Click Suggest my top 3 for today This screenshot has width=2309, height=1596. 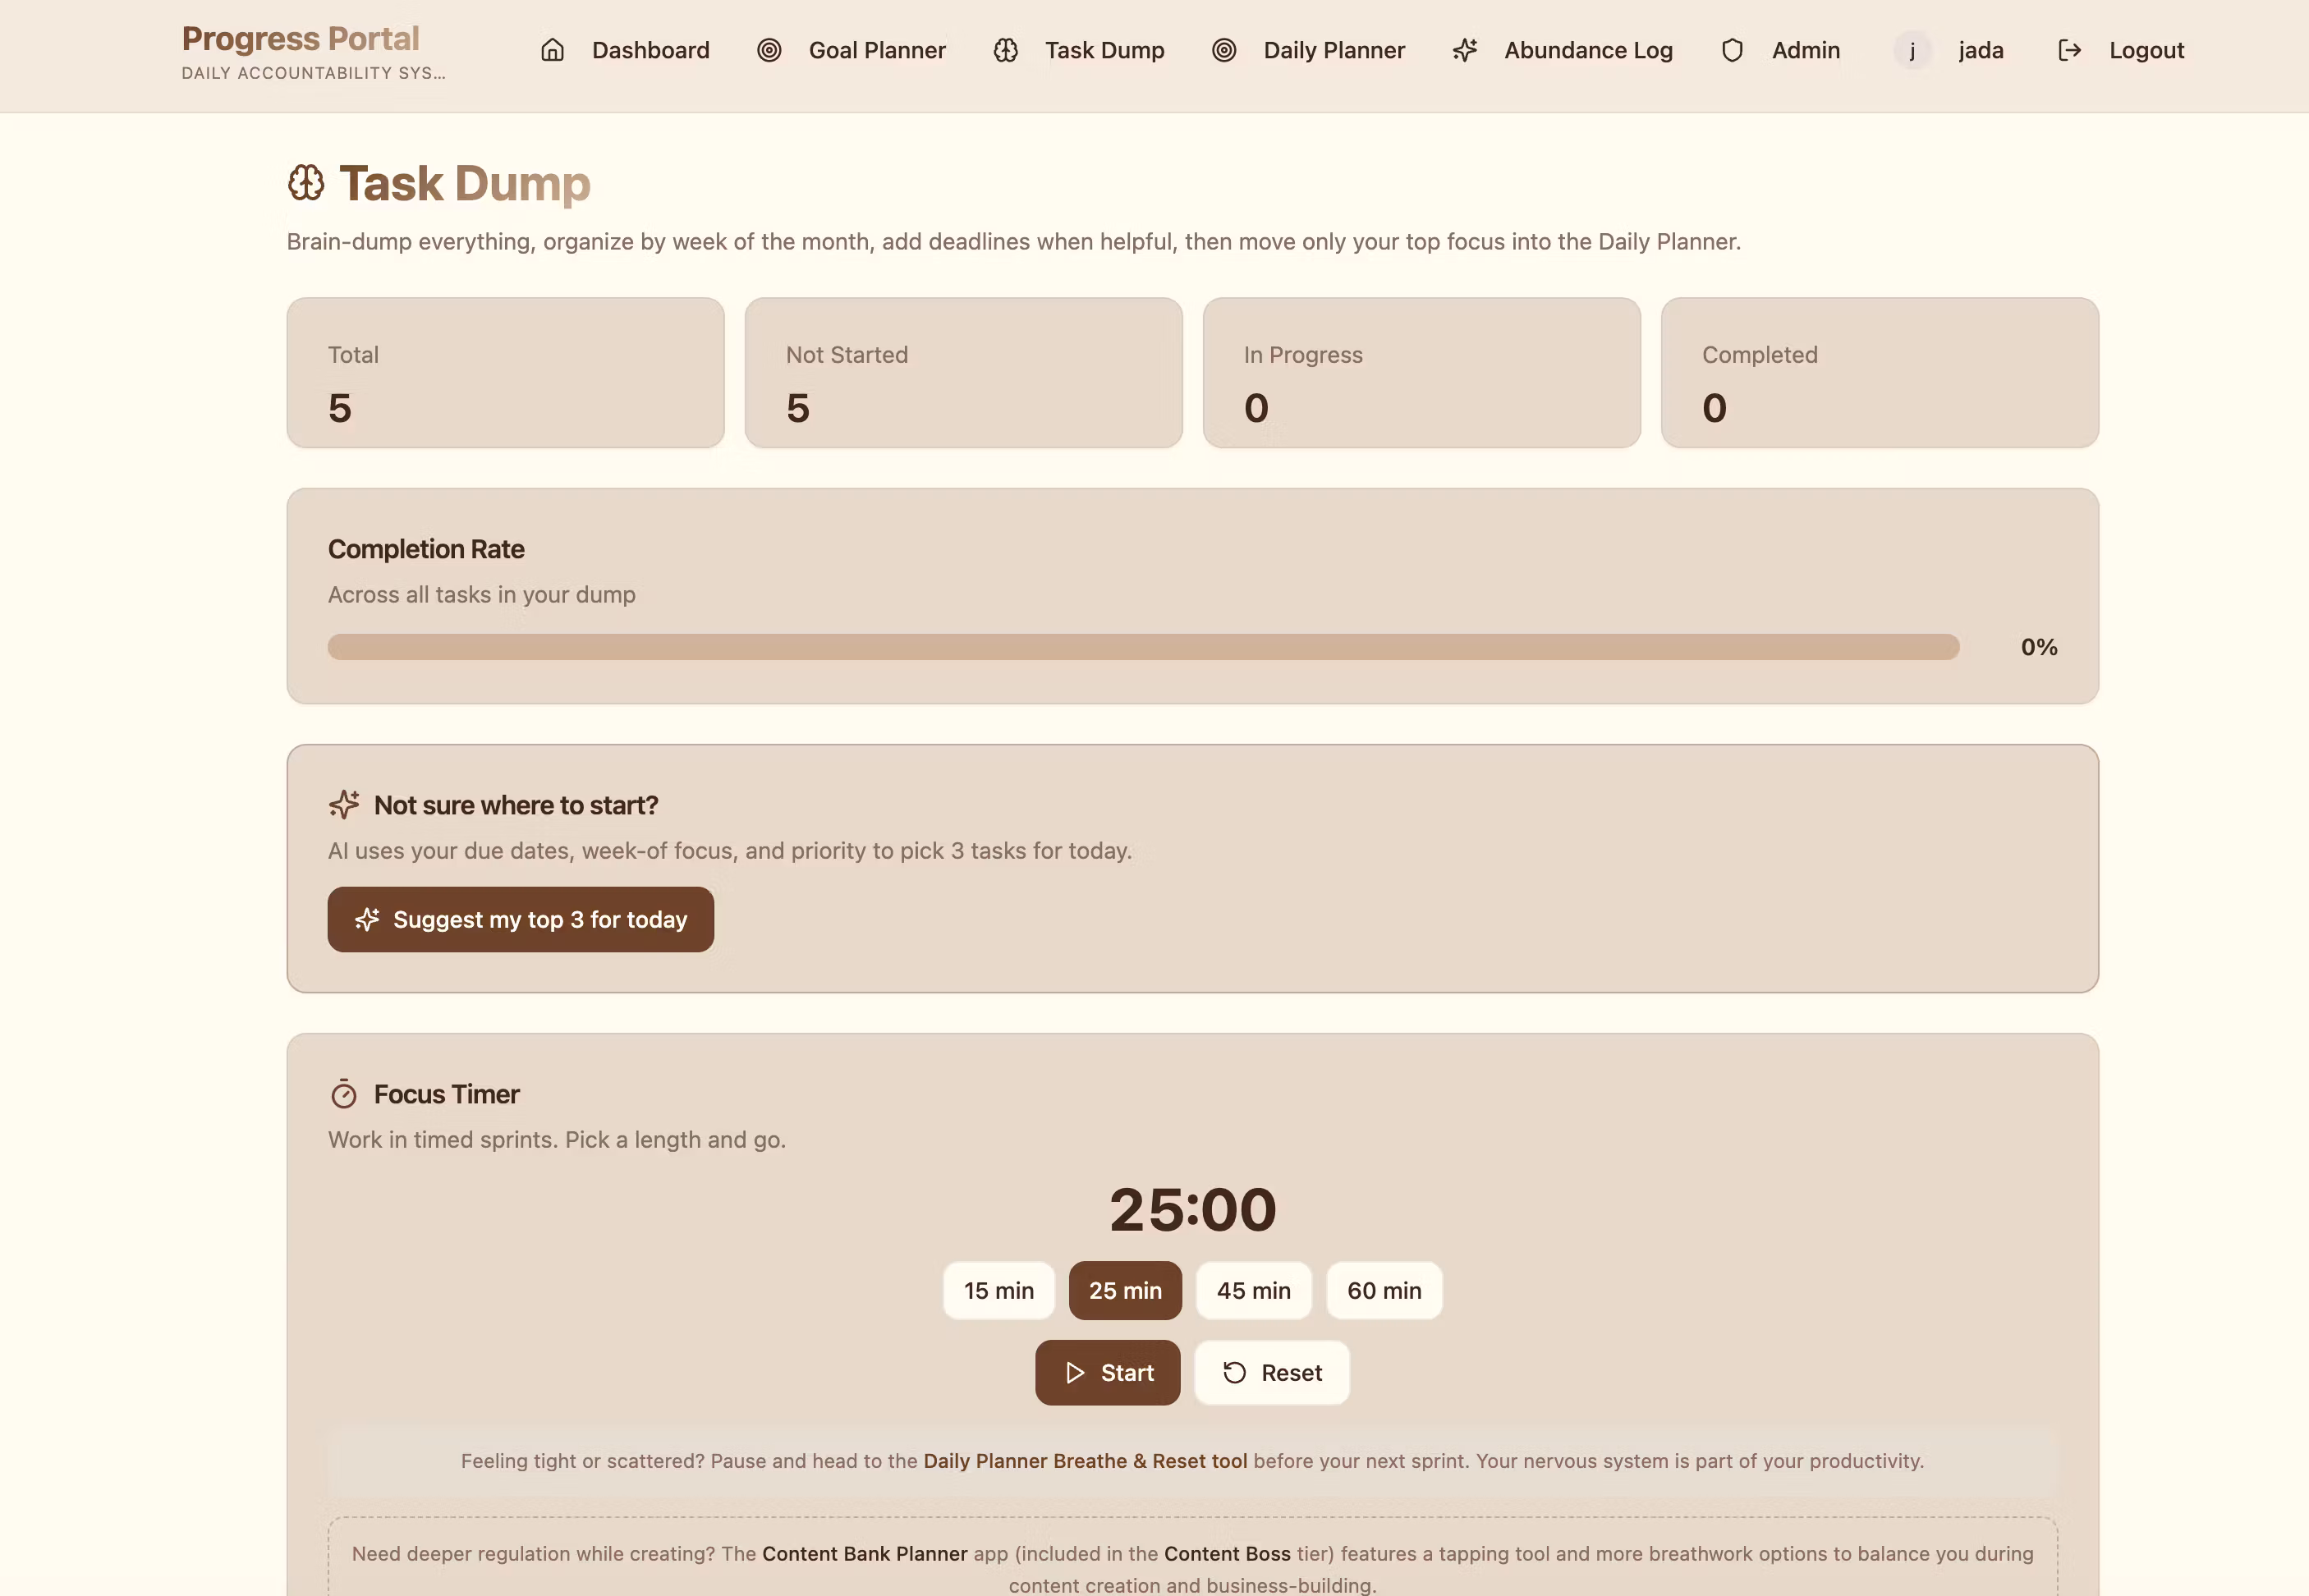tap(520, 919)
